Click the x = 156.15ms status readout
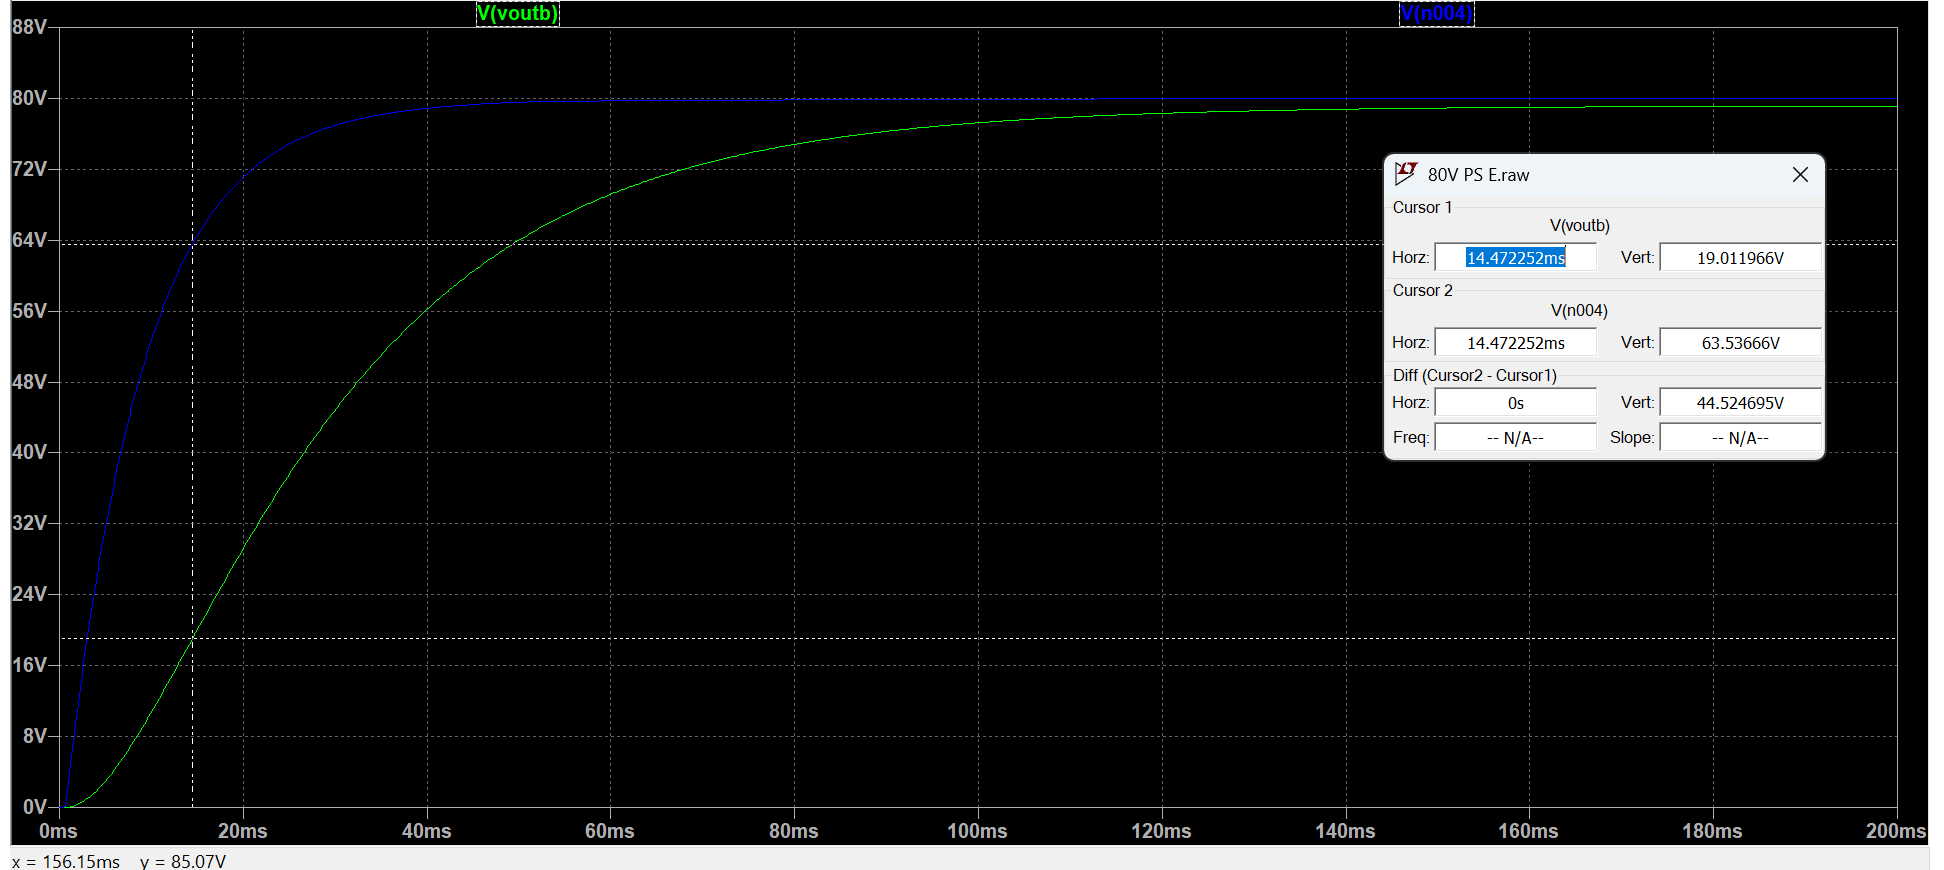The height and width of the screenshot is (870, 1944). pos(66,861)
